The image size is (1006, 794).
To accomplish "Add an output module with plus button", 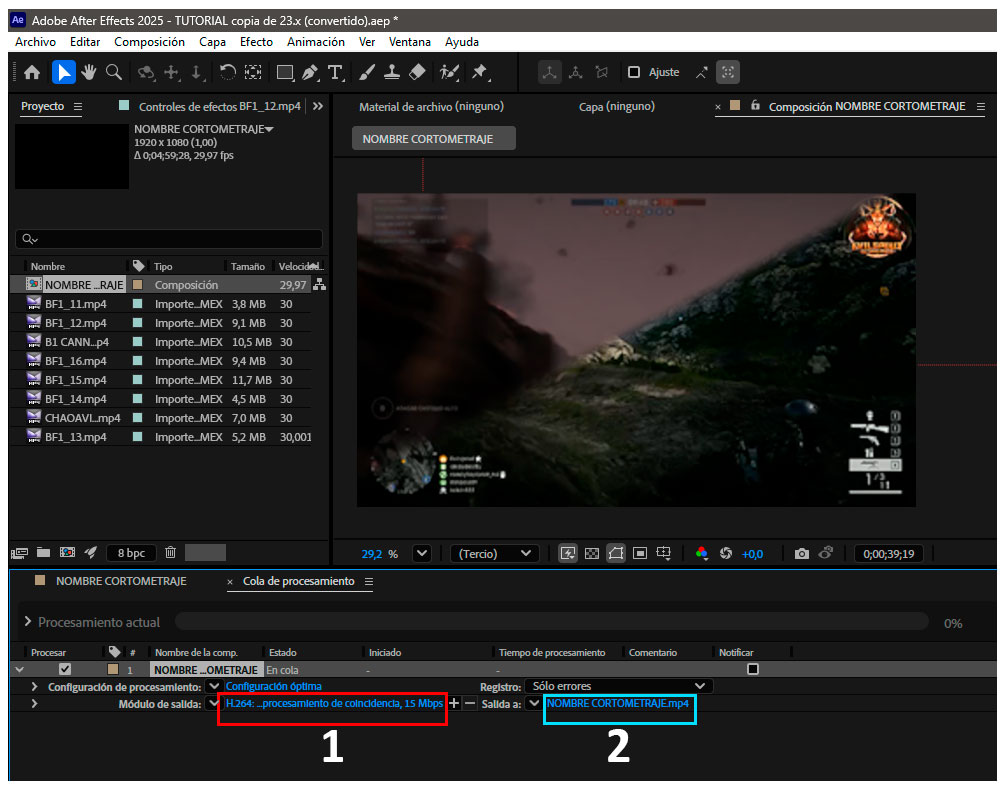I will point(454,704).
